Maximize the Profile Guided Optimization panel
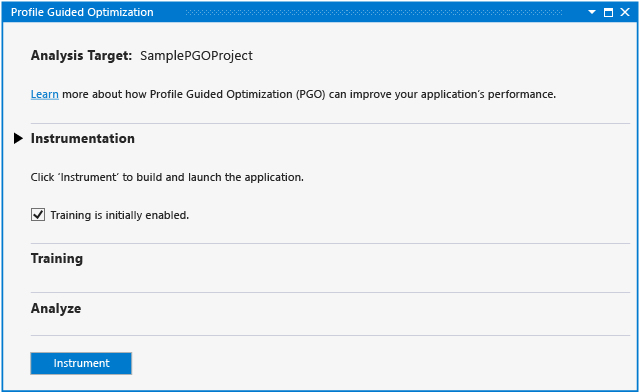Screen dimensions: 639x392 click(x=608, y=12)
